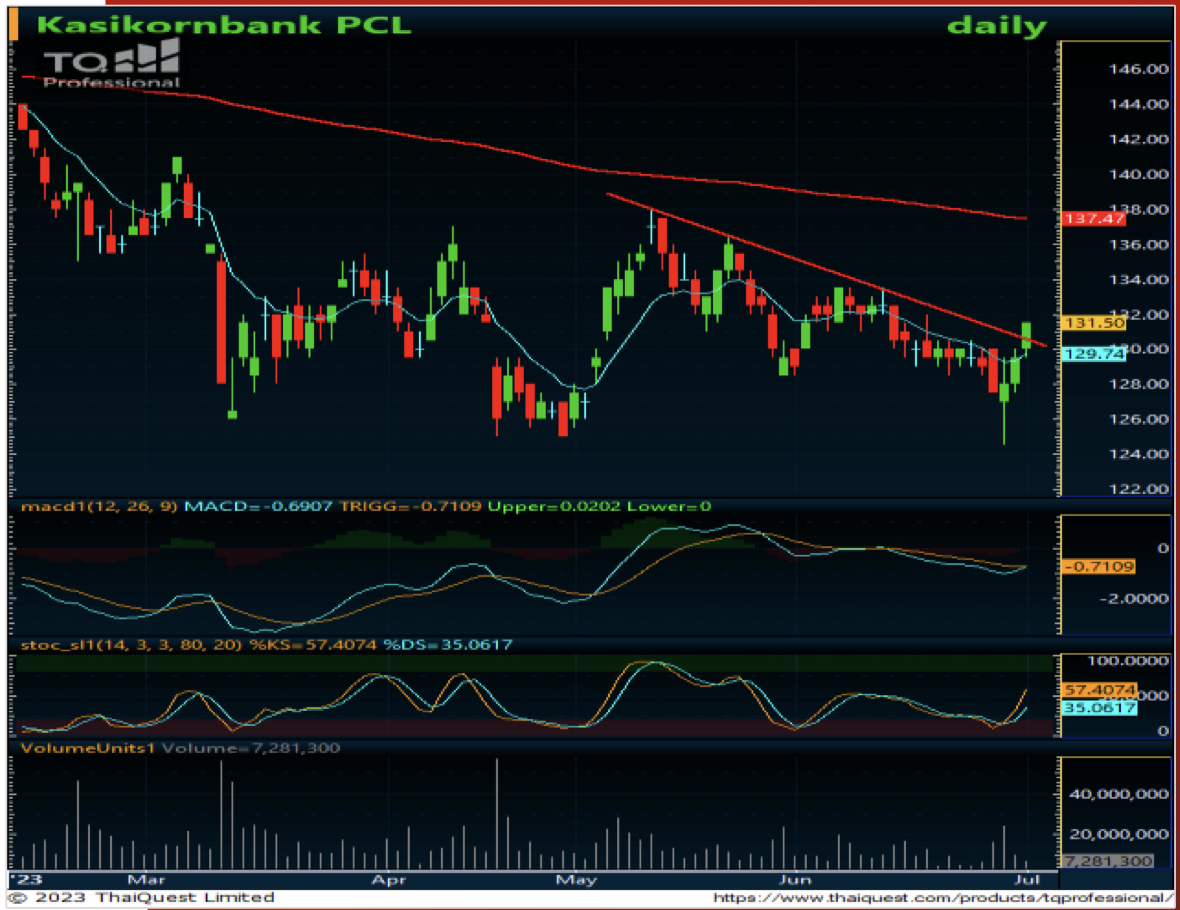This screenshot has height=910, width=1180.
Task: Select the cyan 129.74 moving average tag
Action: pyautogui.click(x=1094, y=354)
